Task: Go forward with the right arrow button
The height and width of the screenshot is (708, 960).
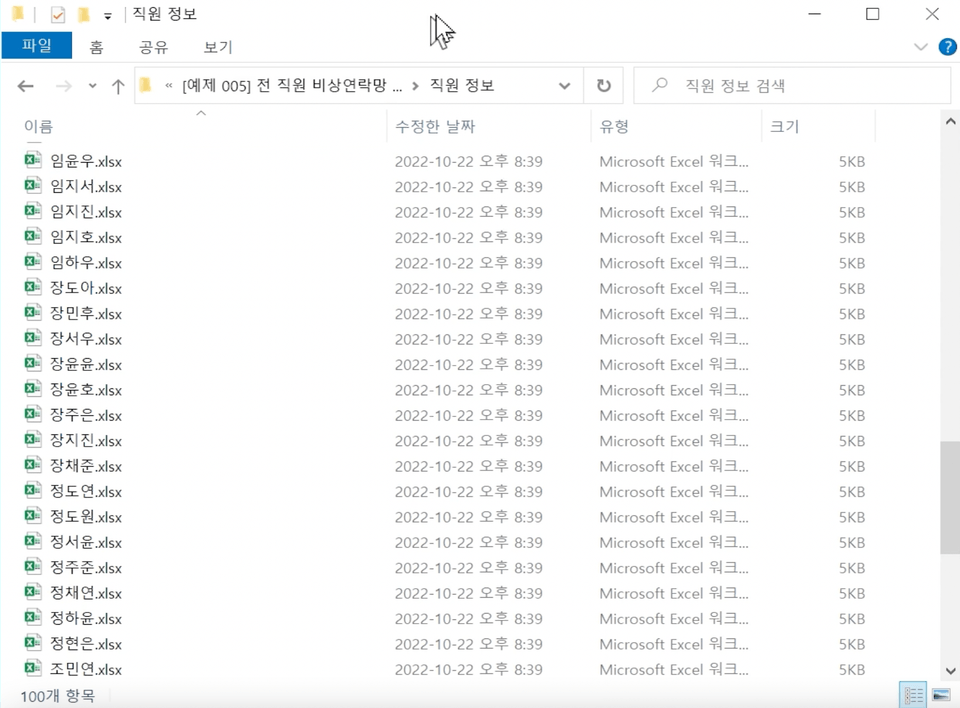Action: [64, 86]
